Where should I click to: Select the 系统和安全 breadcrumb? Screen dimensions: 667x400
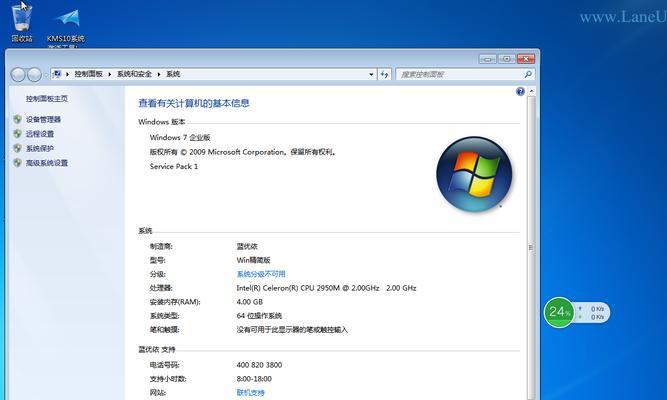click(134, 74)
